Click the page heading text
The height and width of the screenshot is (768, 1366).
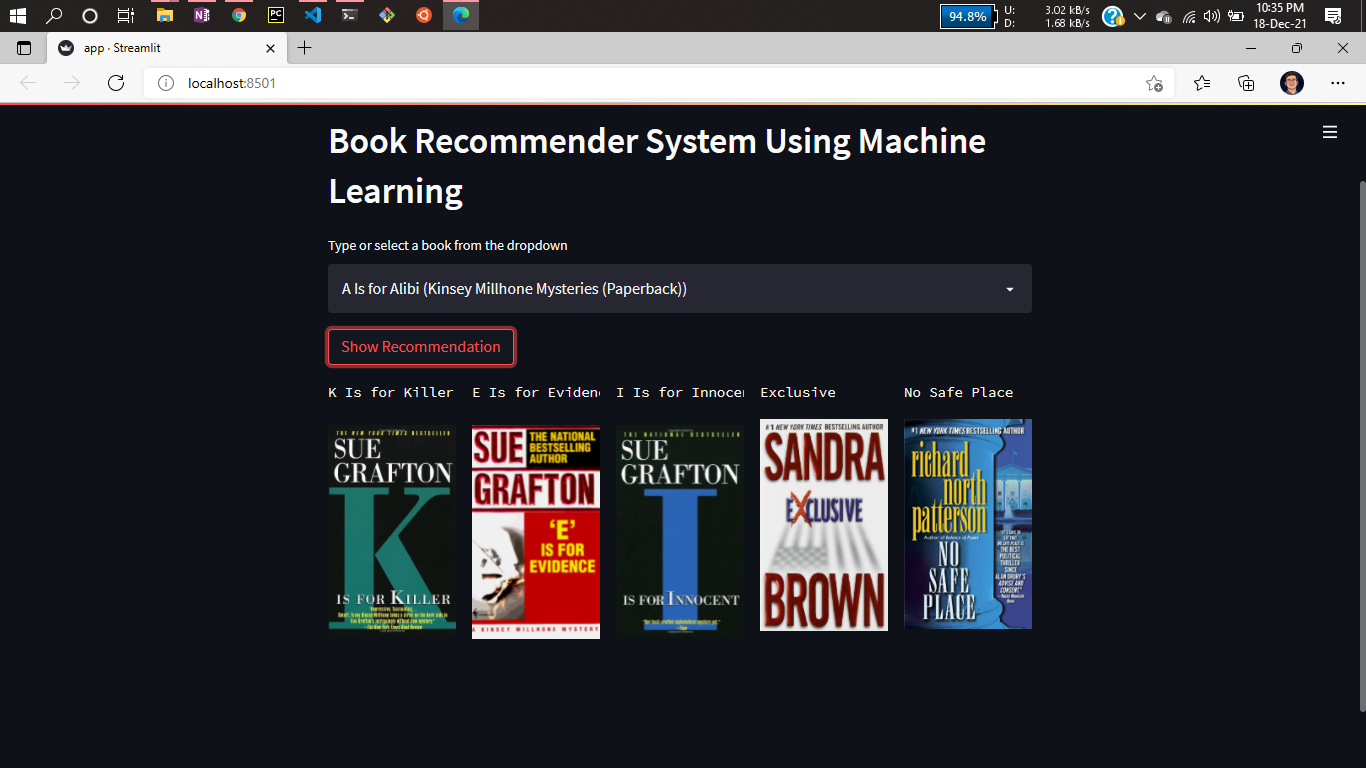click(657, 166)
